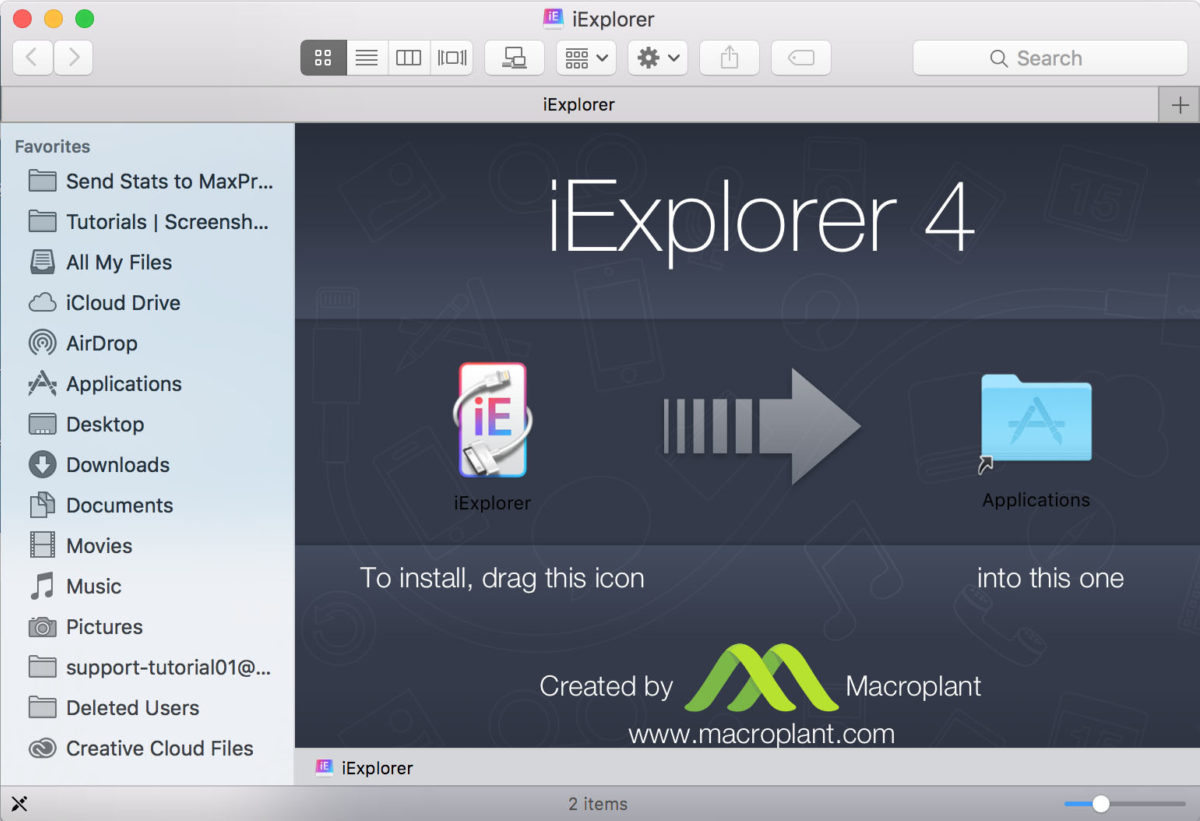The height and width of the screenshot is (821, 1200).
Task: Open the item arrangement dropdown
Action: [x=586, y=58]
